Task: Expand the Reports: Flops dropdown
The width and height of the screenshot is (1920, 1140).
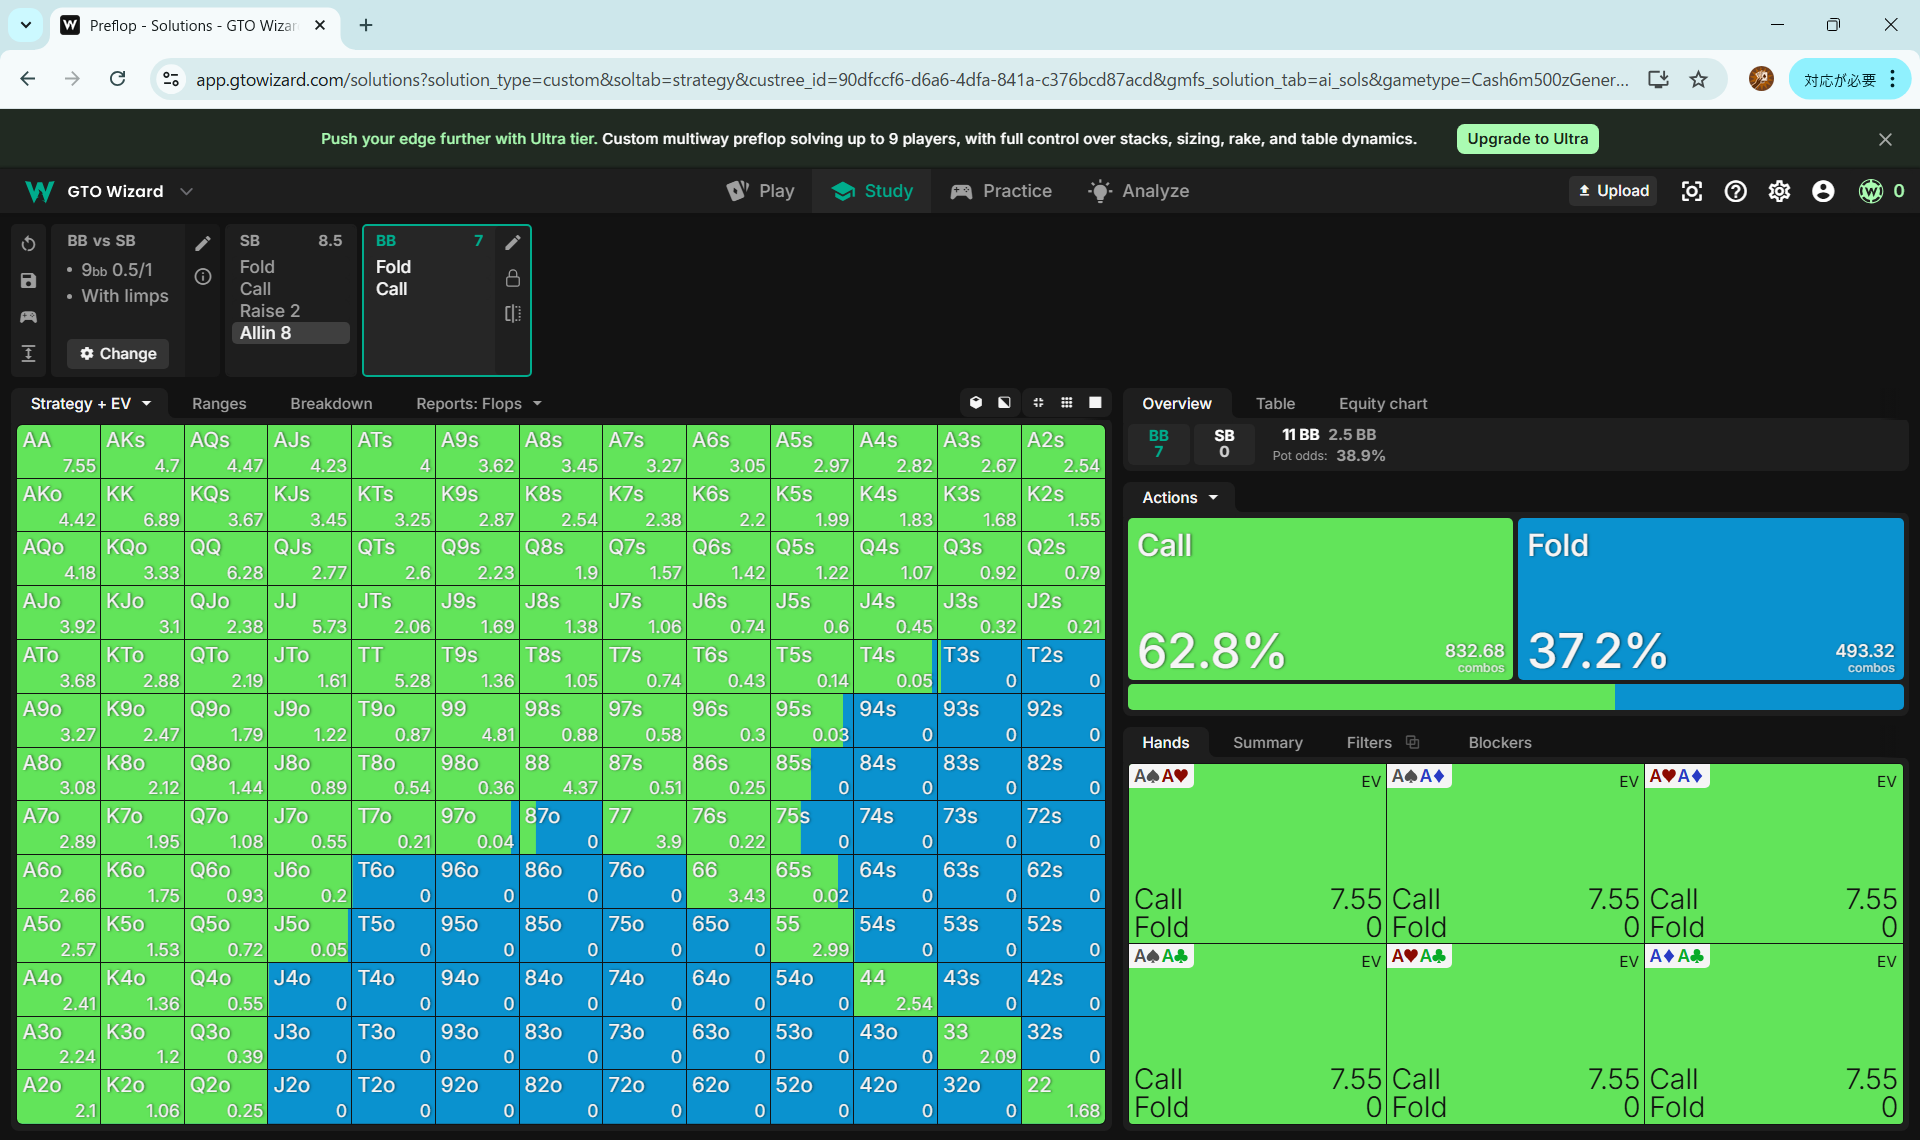Action: click(x=478, y=403)
